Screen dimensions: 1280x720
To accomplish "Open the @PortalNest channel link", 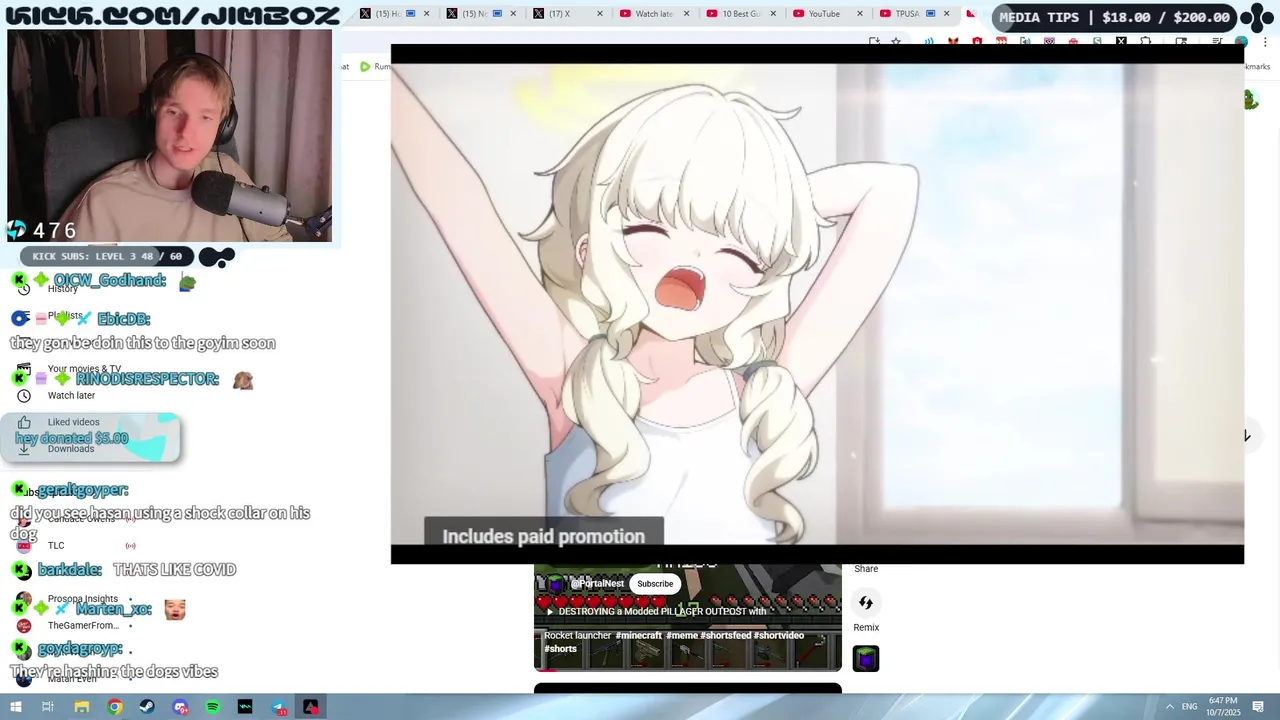I will (x=597, y=584).
